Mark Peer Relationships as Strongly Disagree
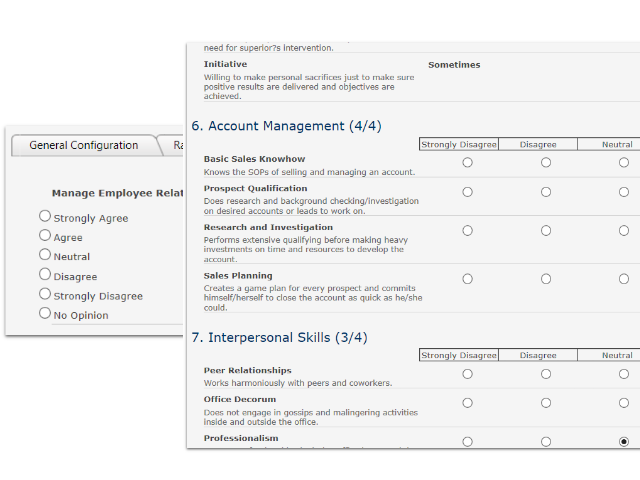This screenshot has width=640, height=480. click(467, 374)
